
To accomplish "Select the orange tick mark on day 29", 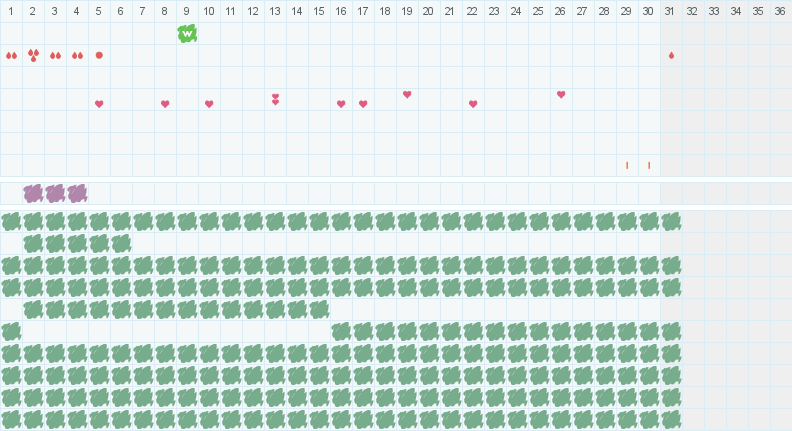I will [627, 165].
